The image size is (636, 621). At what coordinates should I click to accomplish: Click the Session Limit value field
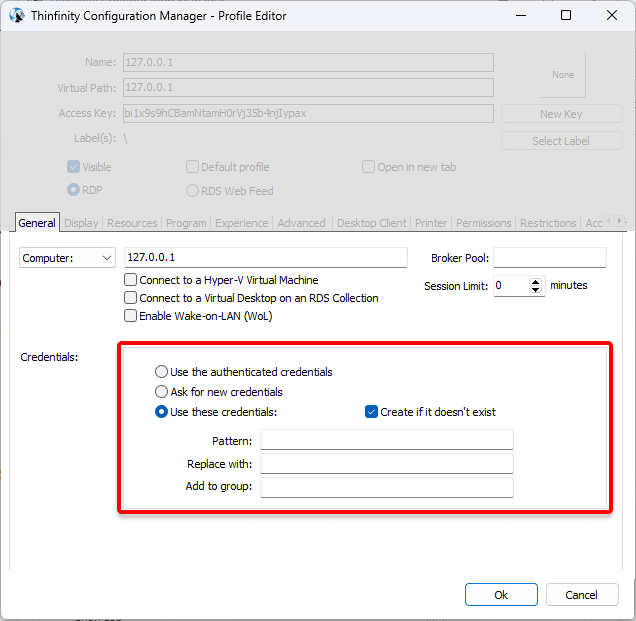tap(512, 286)
